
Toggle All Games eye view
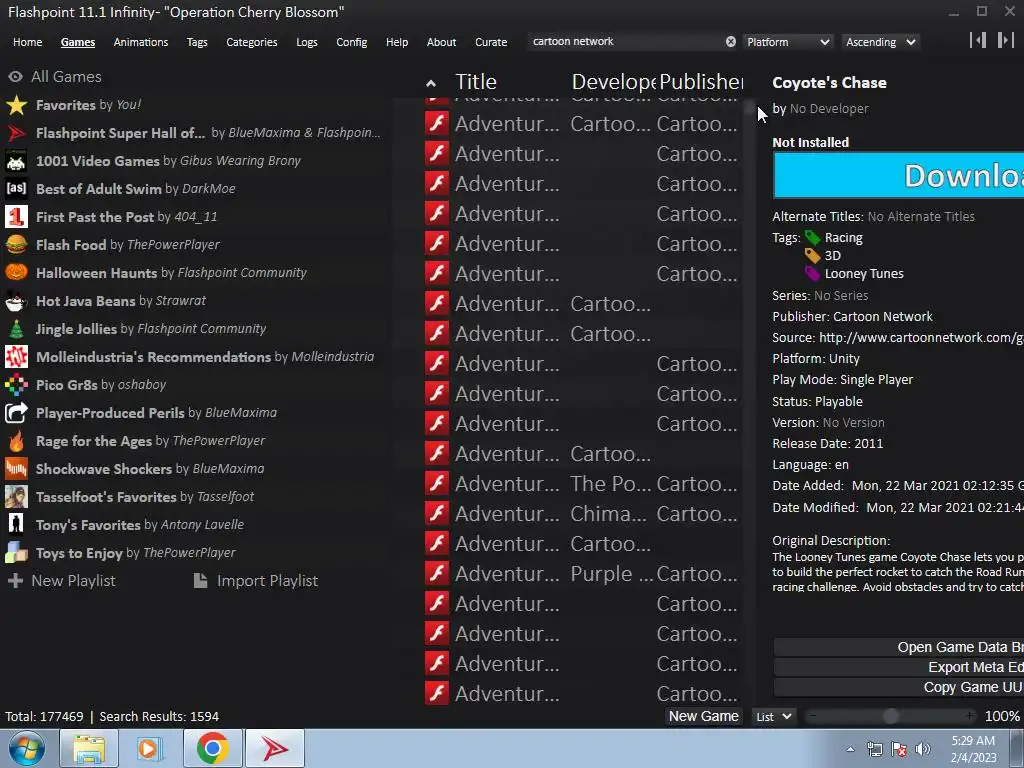[15, 76]
